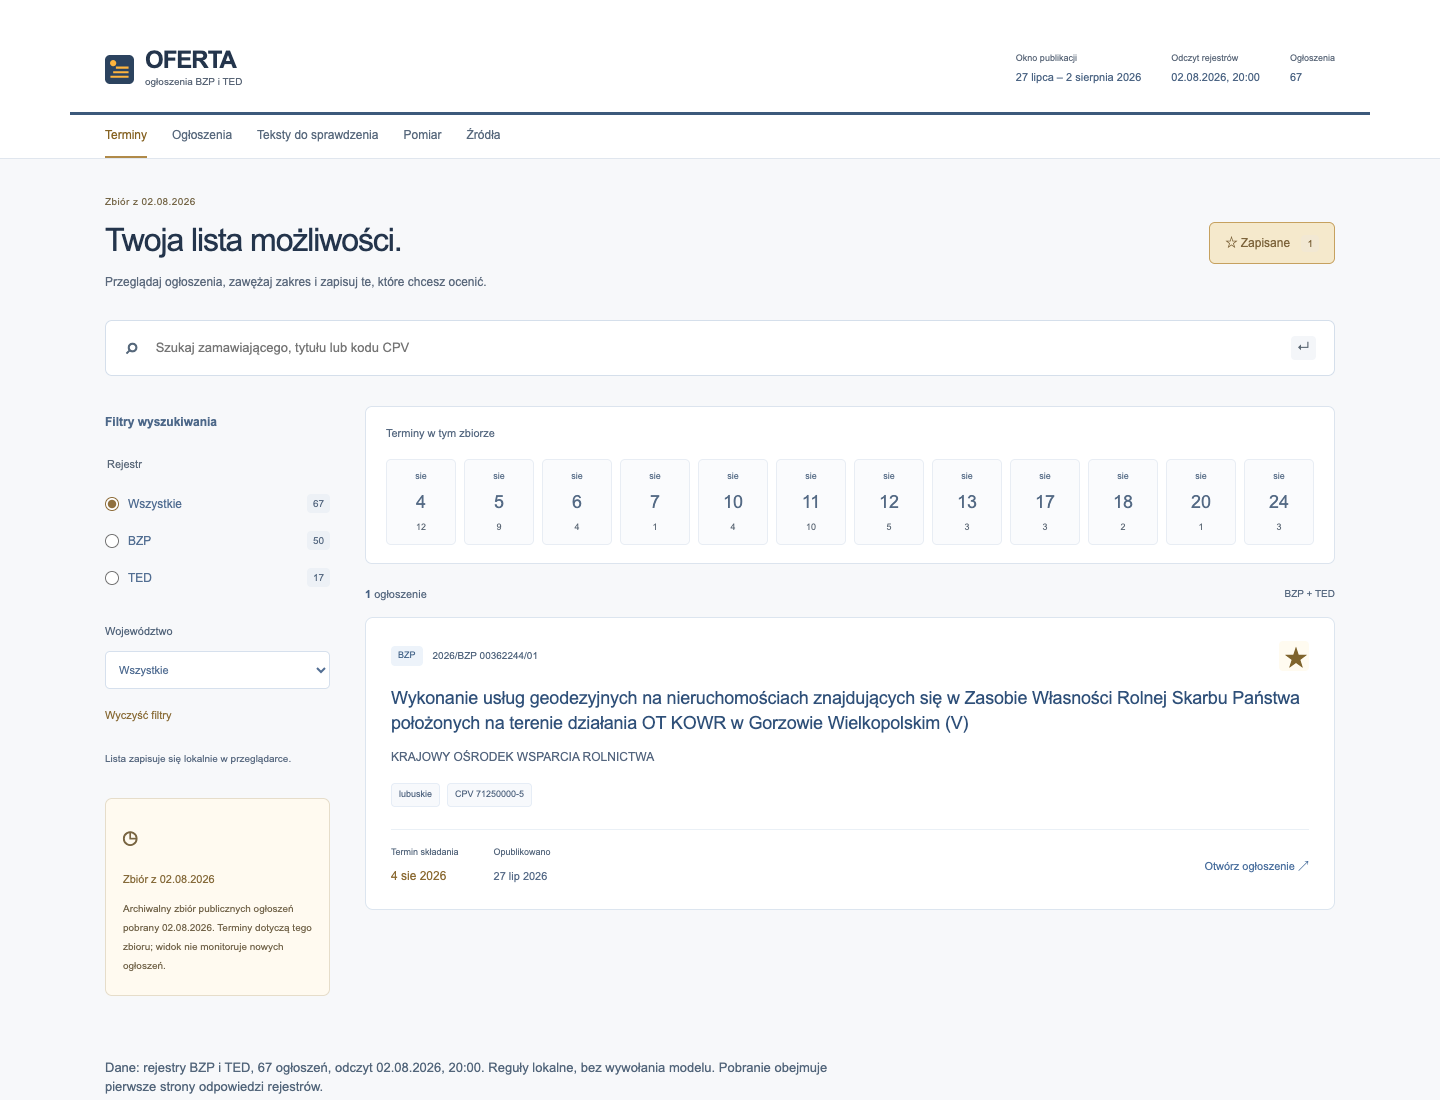Click Otwórz ogłoszenie link
This screenshot has width=1440, height=1100.
(x=1256, y=866)
